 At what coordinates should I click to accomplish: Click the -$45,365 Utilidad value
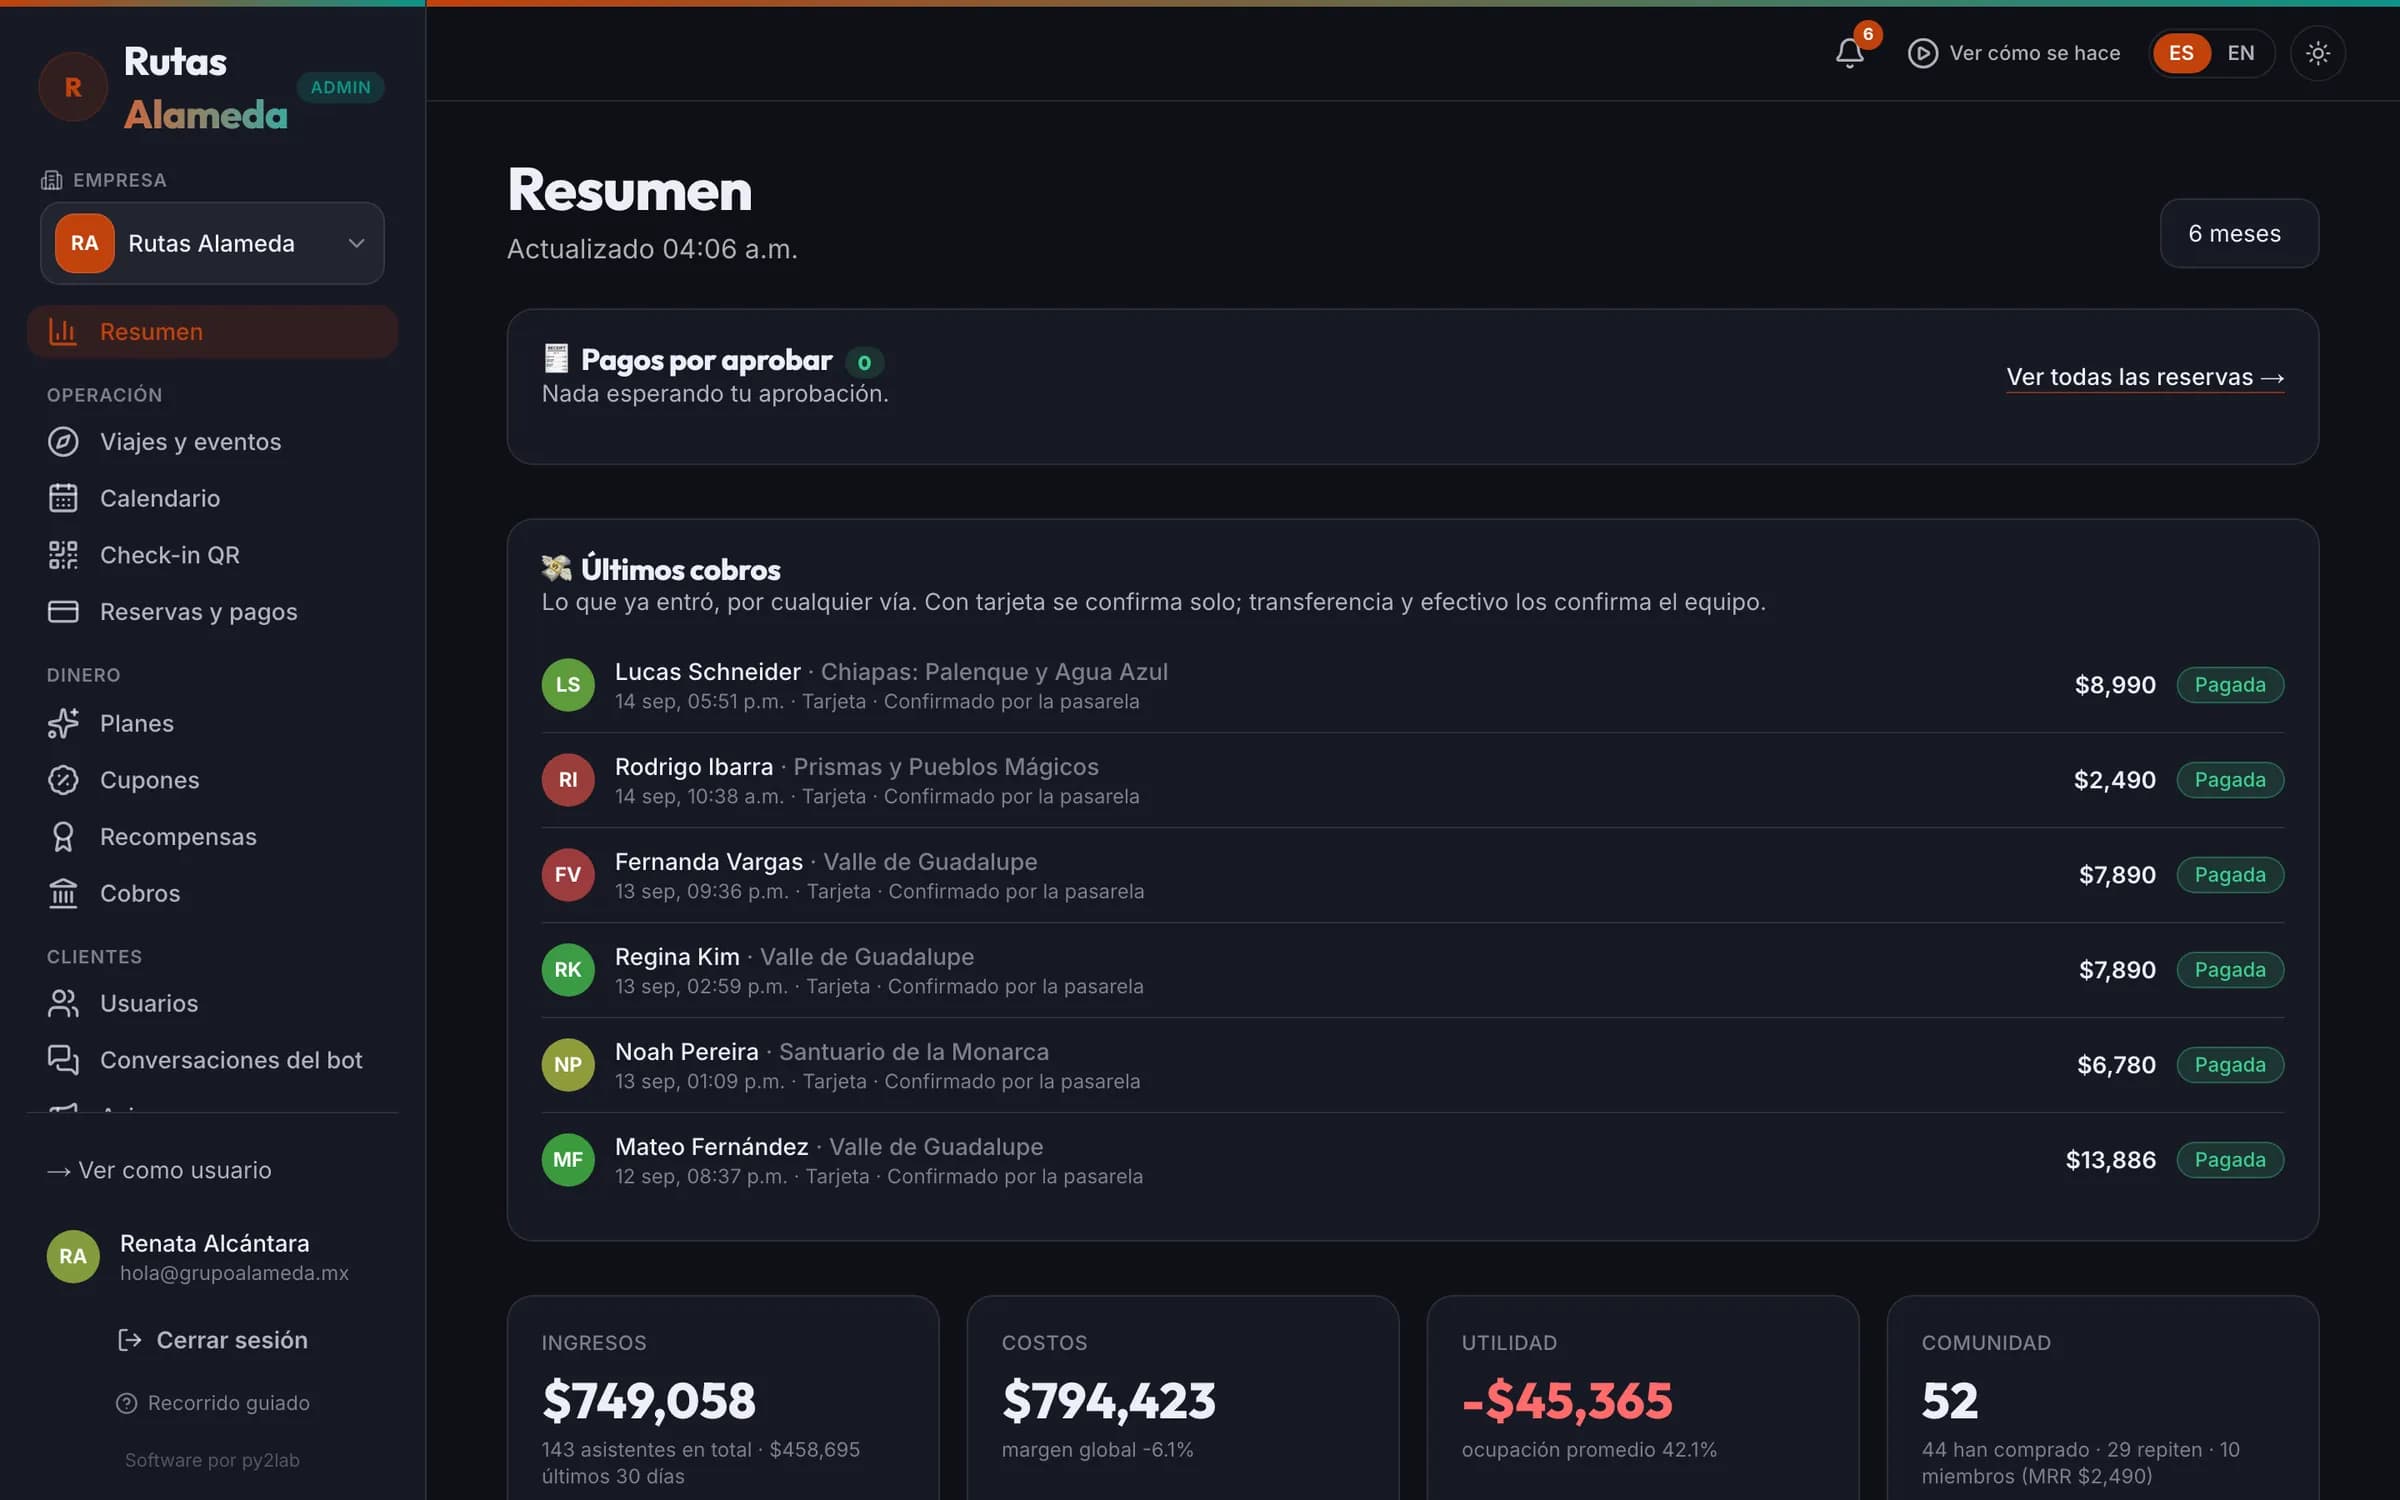tap(1567, 1400)
